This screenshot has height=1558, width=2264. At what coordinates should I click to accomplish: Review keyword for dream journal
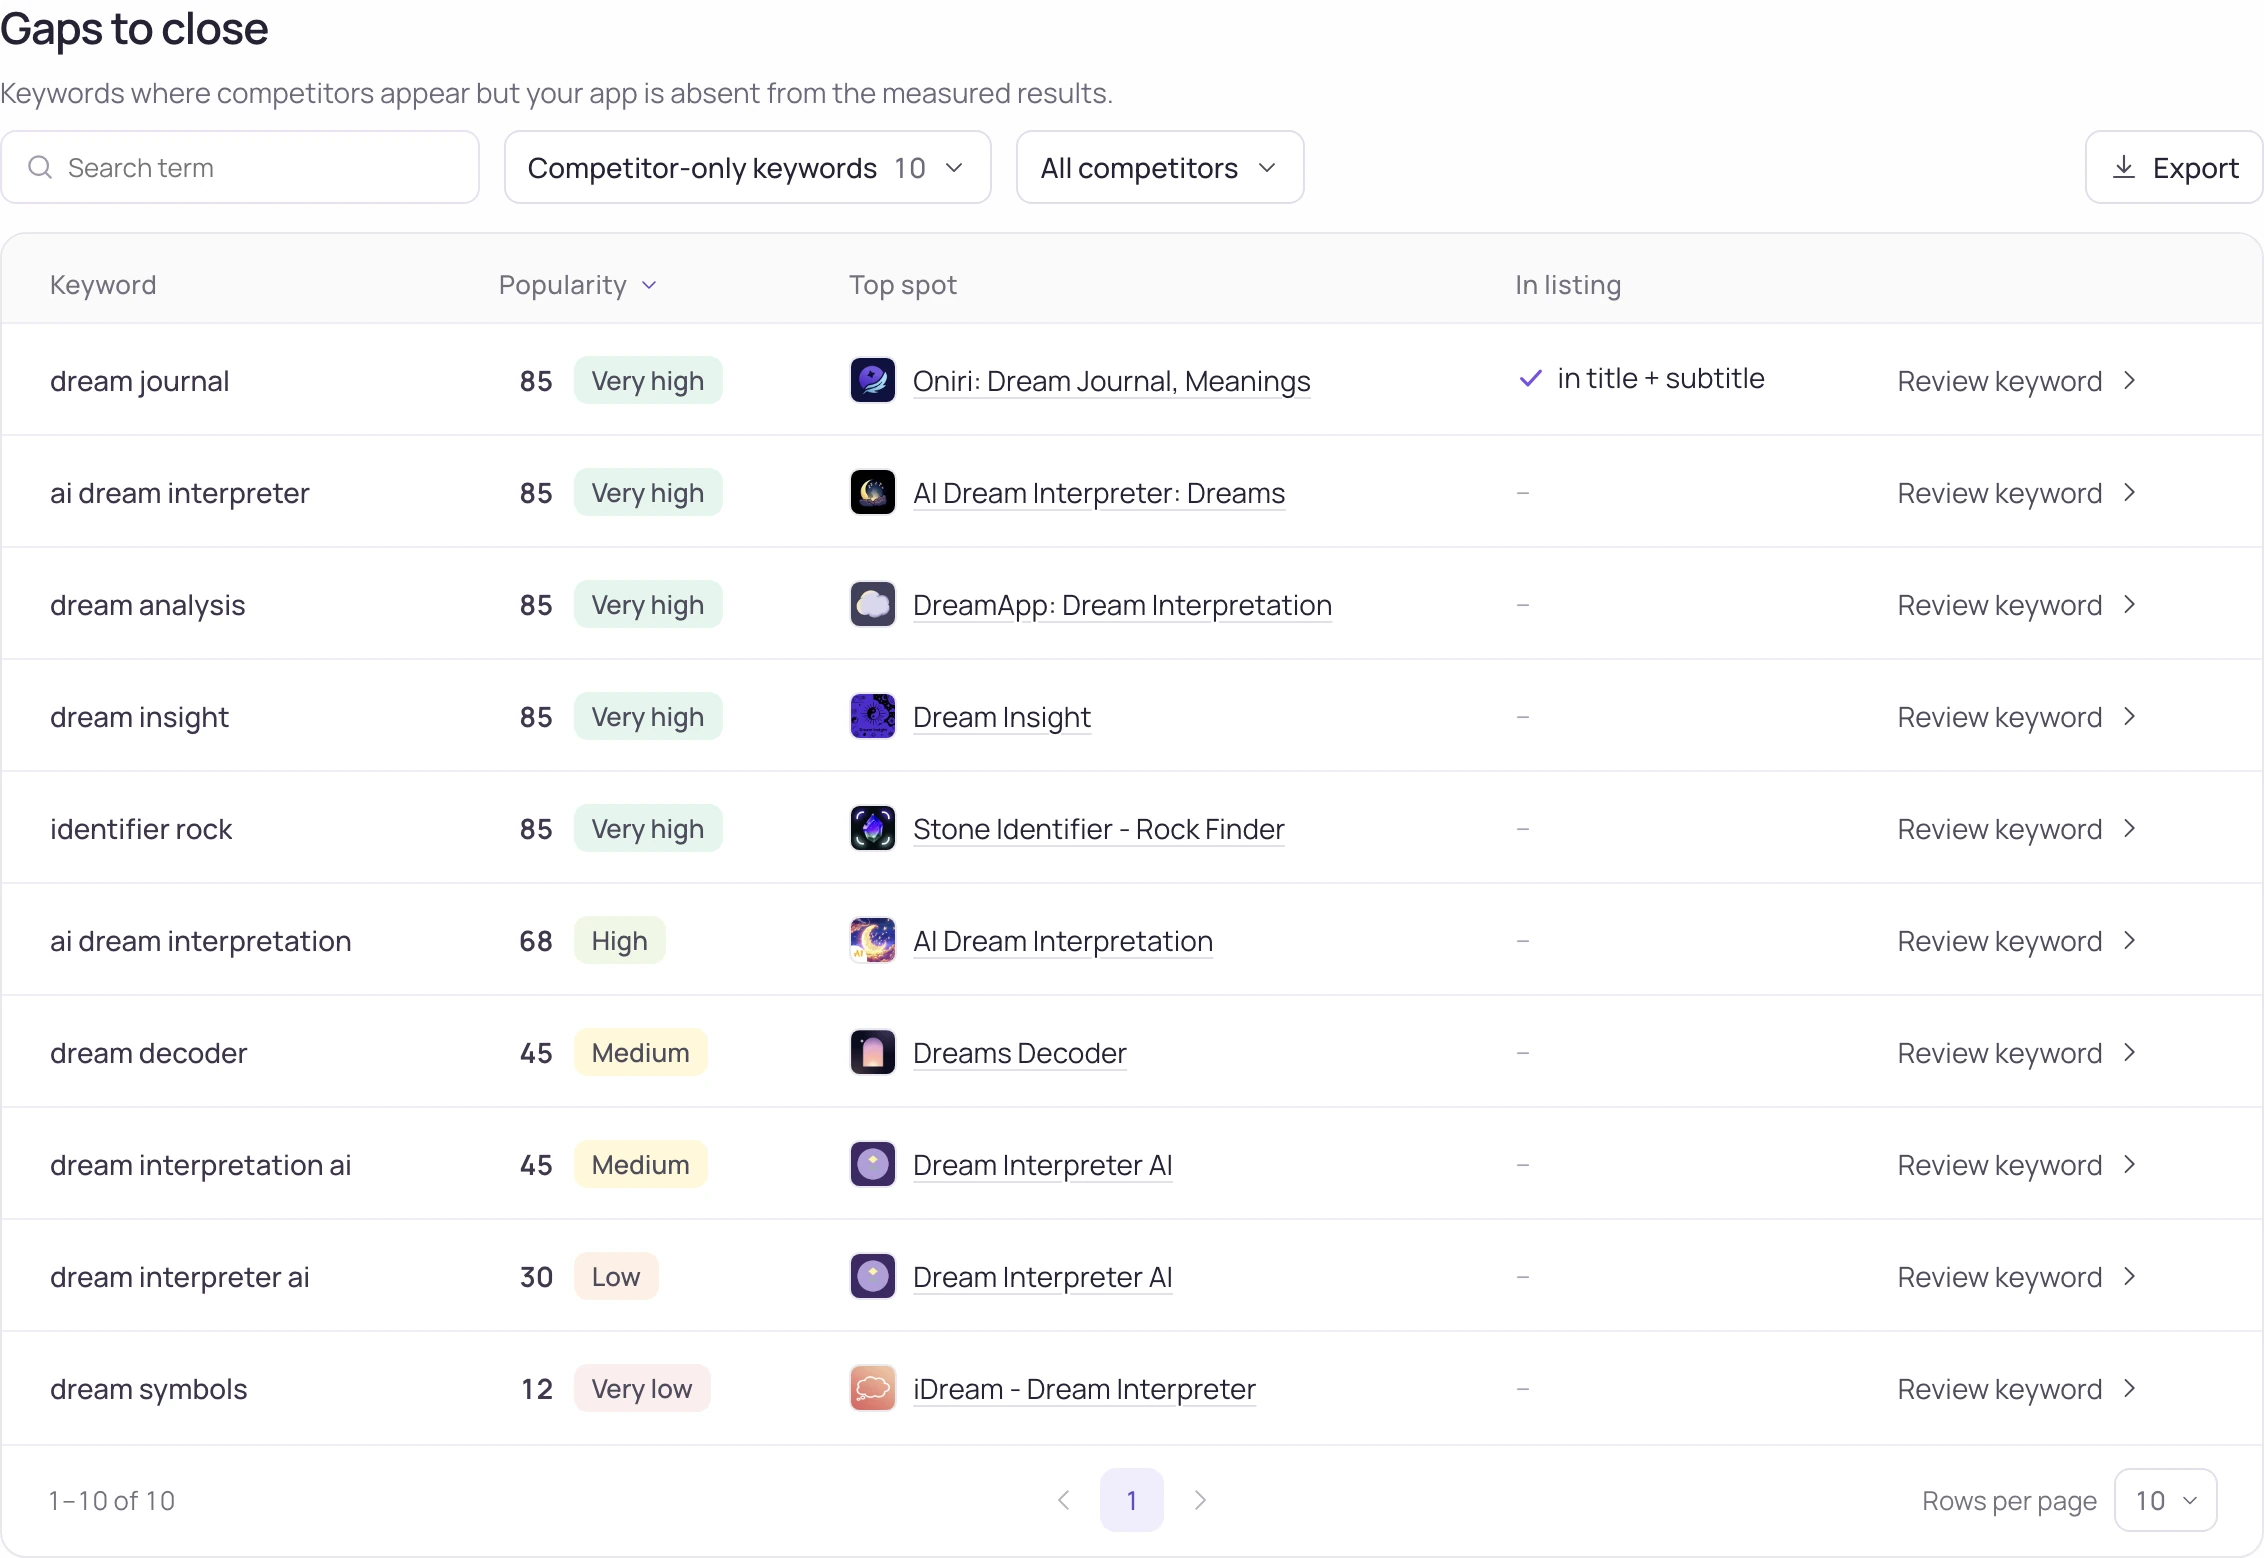[2016, 381]
